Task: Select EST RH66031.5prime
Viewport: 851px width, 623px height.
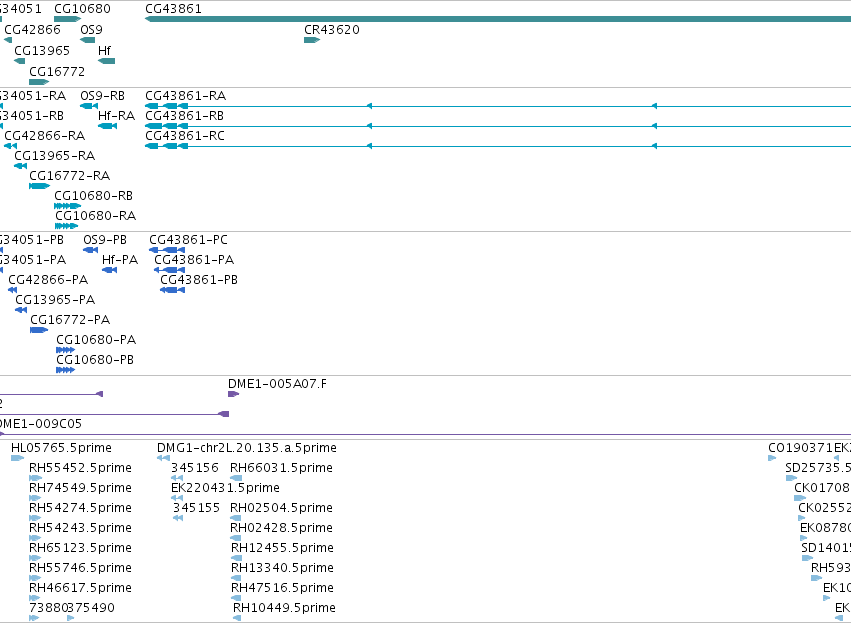Action: [x=236, y=478]
